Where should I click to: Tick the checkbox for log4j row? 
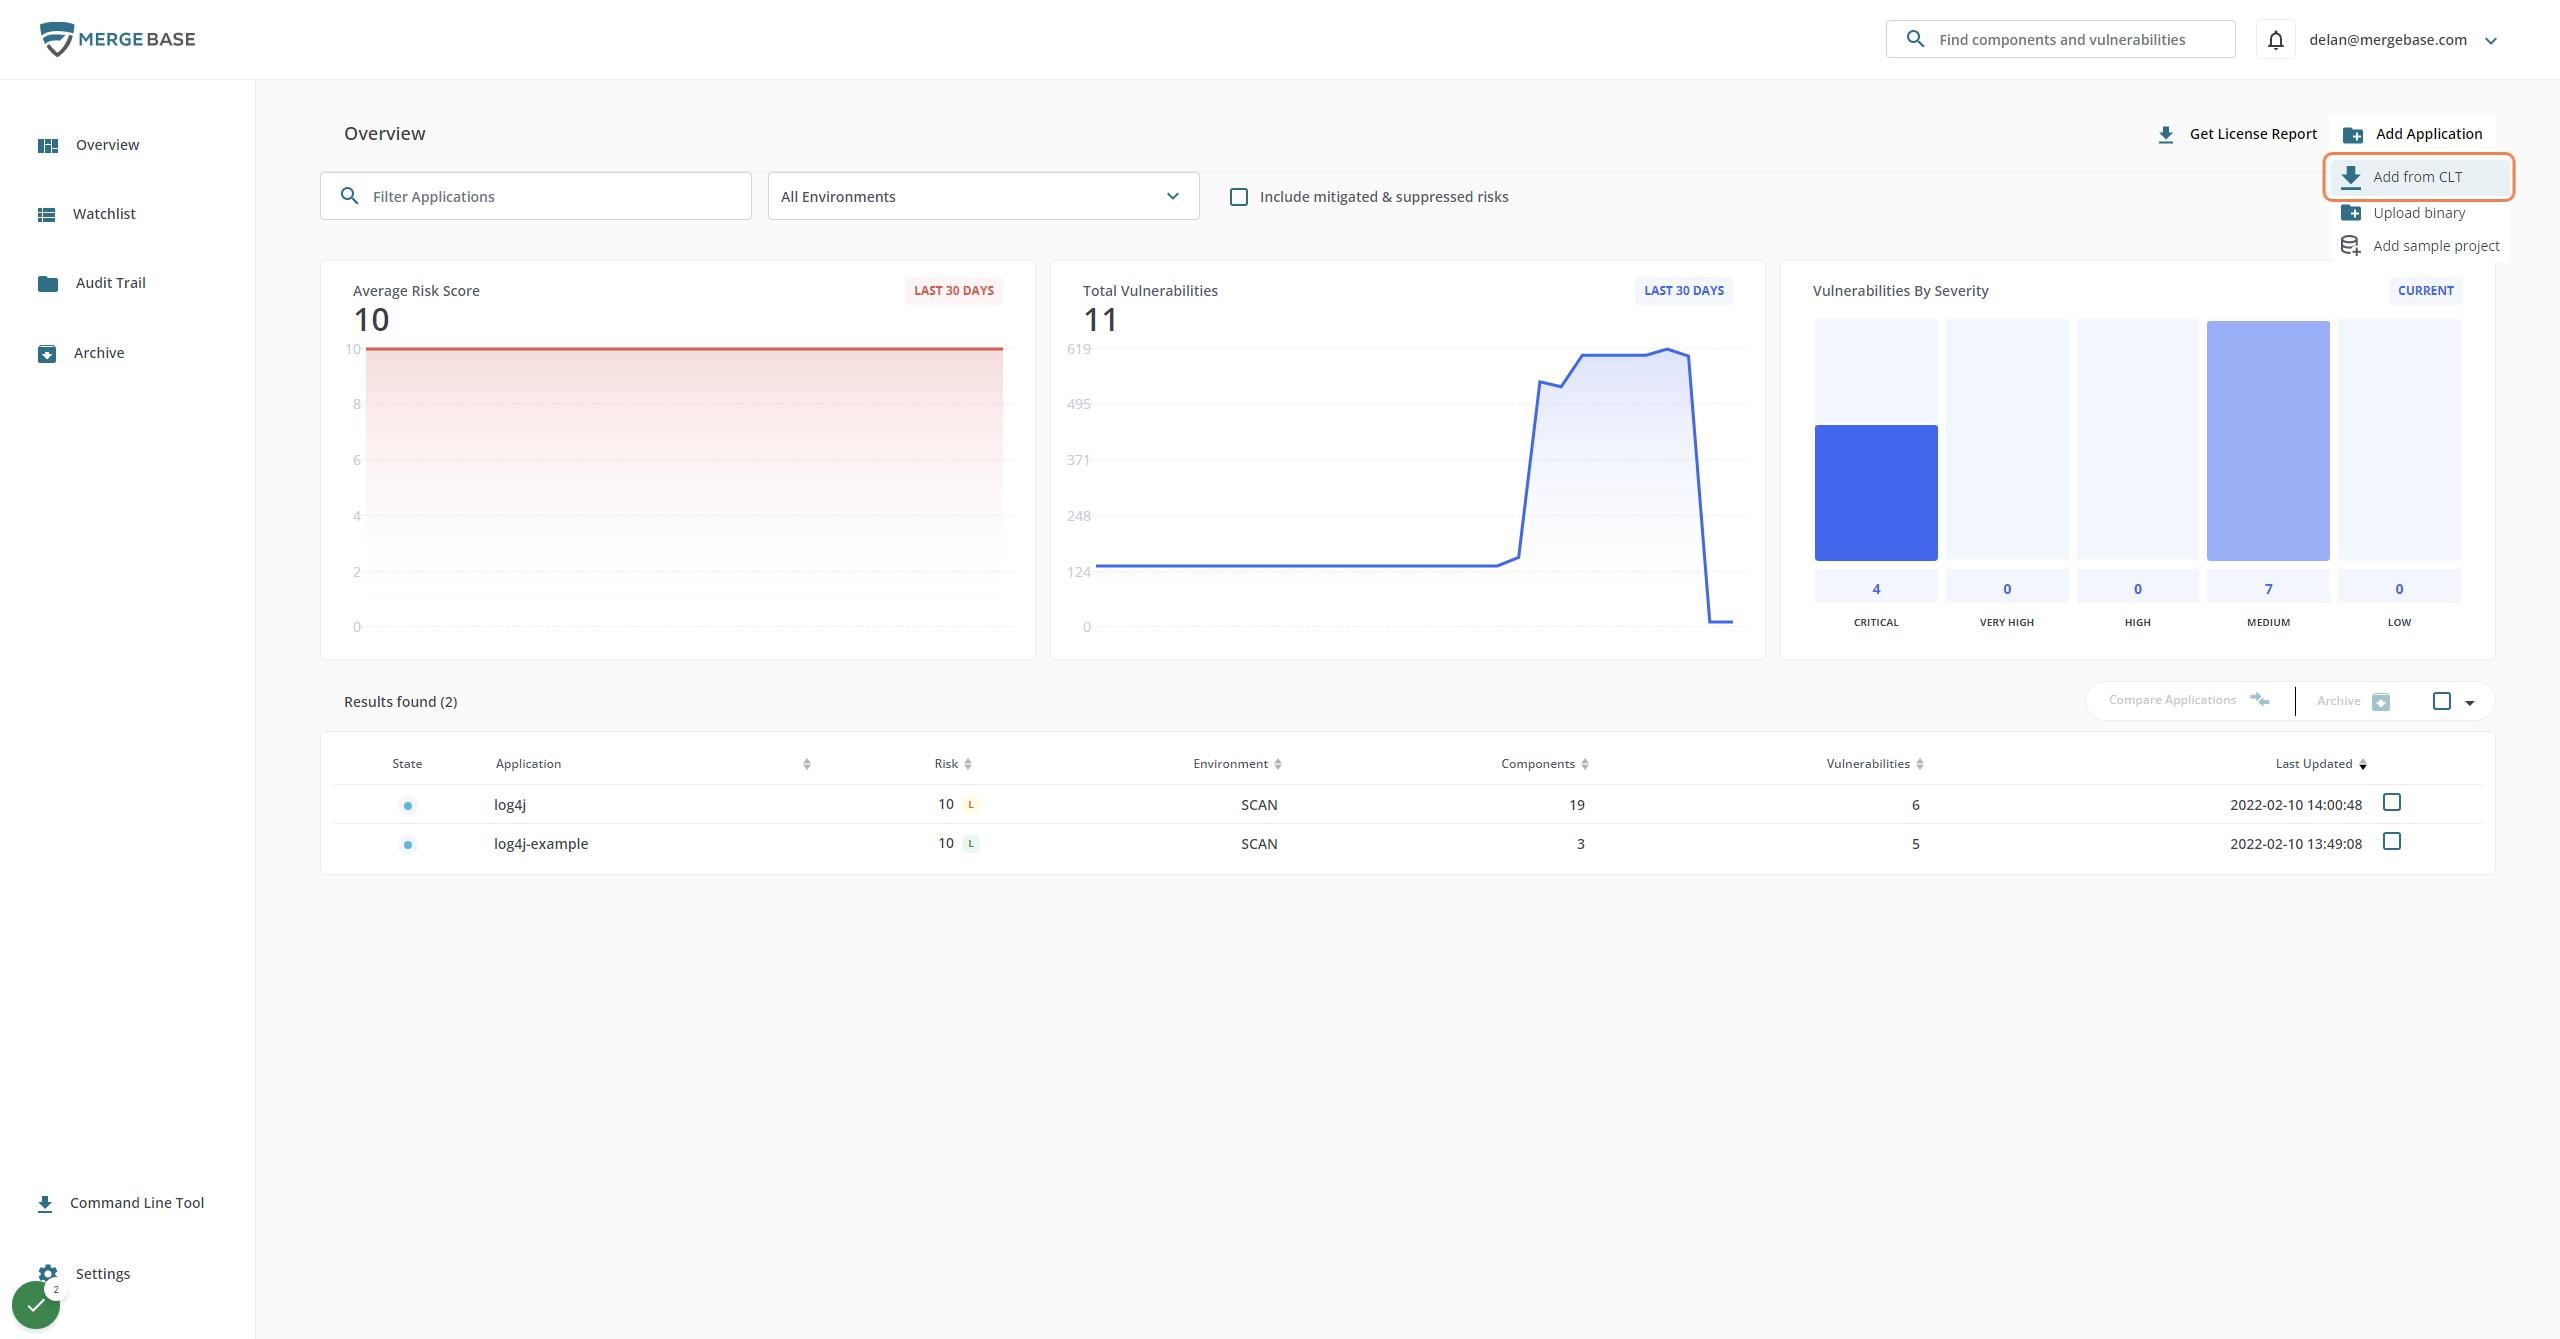(x=2392, y=802)
